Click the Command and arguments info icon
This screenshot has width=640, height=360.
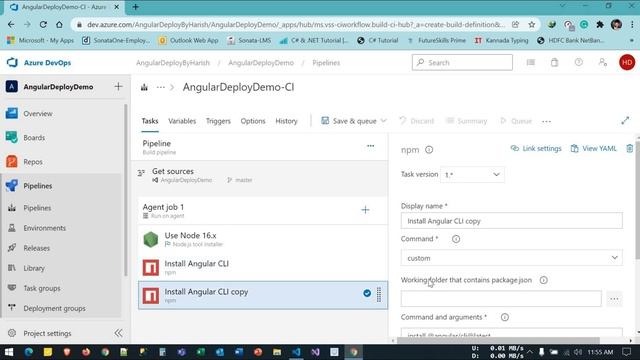[504, 317]
